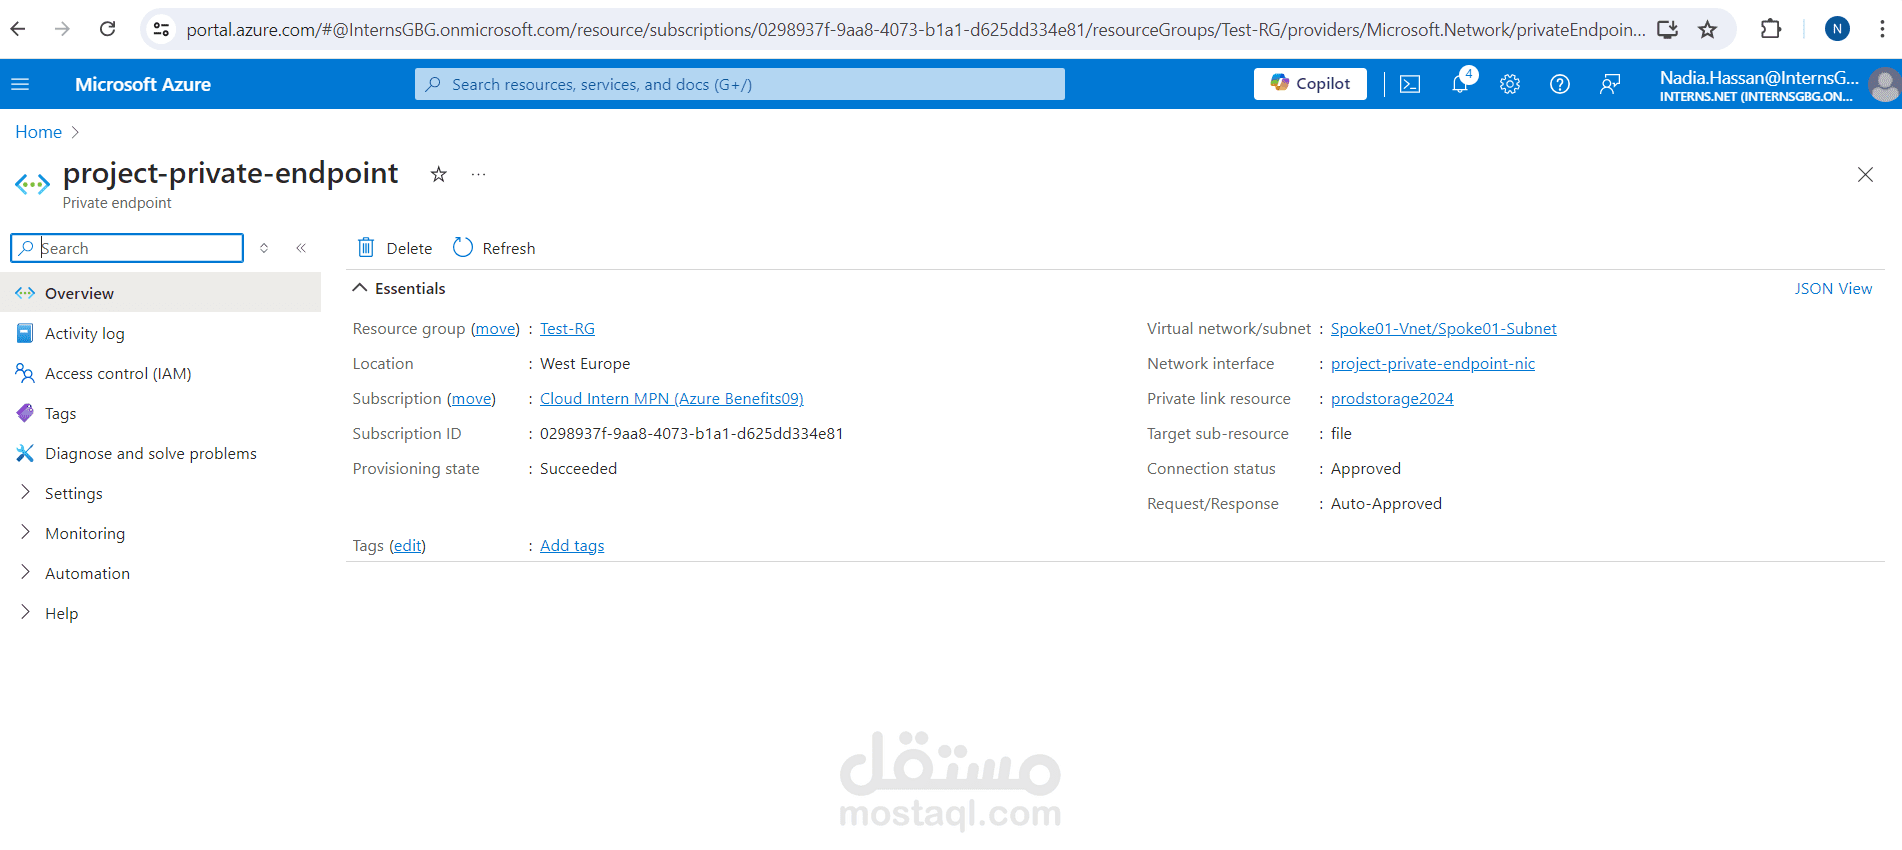Bookmark this page with the star
The image size is (1902, 850).
point(1708,29)
